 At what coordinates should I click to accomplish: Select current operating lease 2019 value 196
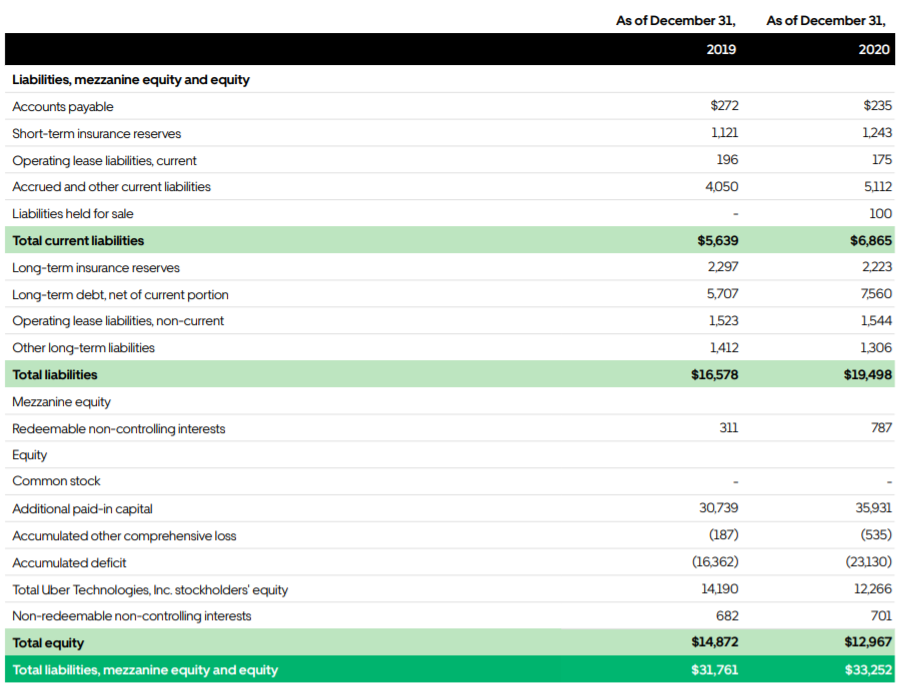click(727, 160)
